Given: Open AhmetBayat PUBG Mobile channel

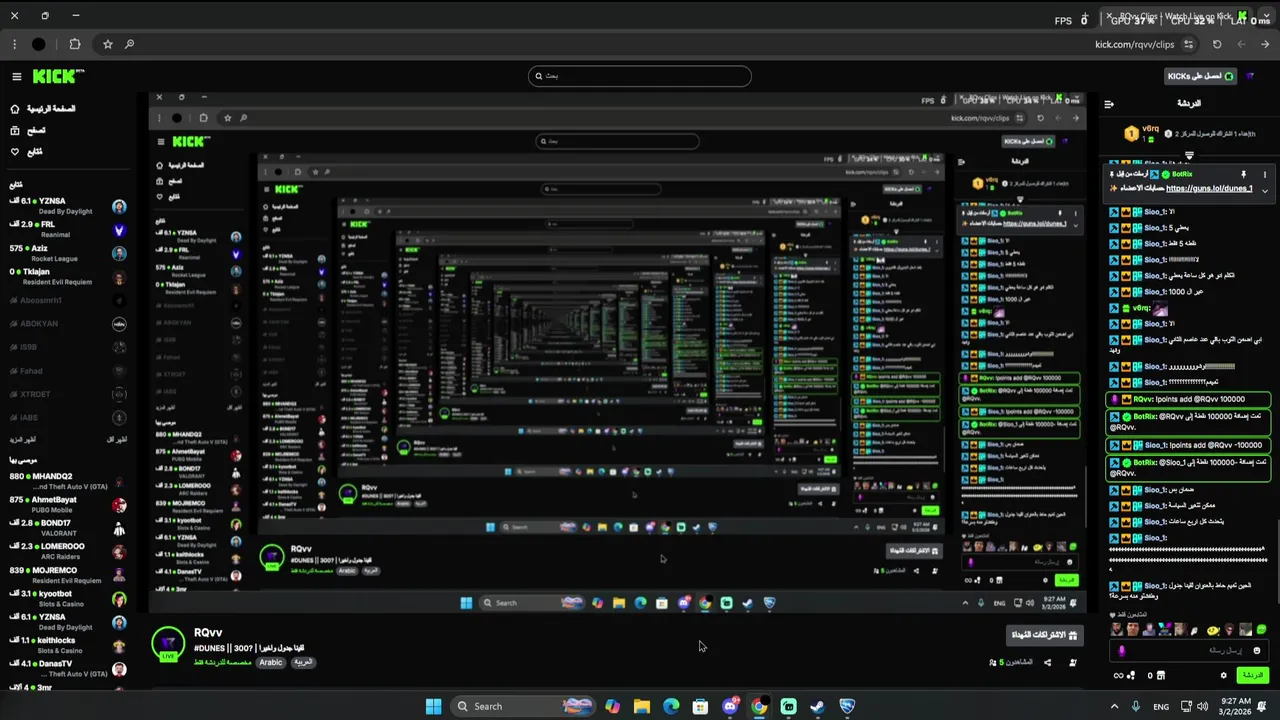Looking at the screenshot, I should [x=66, y=504].
